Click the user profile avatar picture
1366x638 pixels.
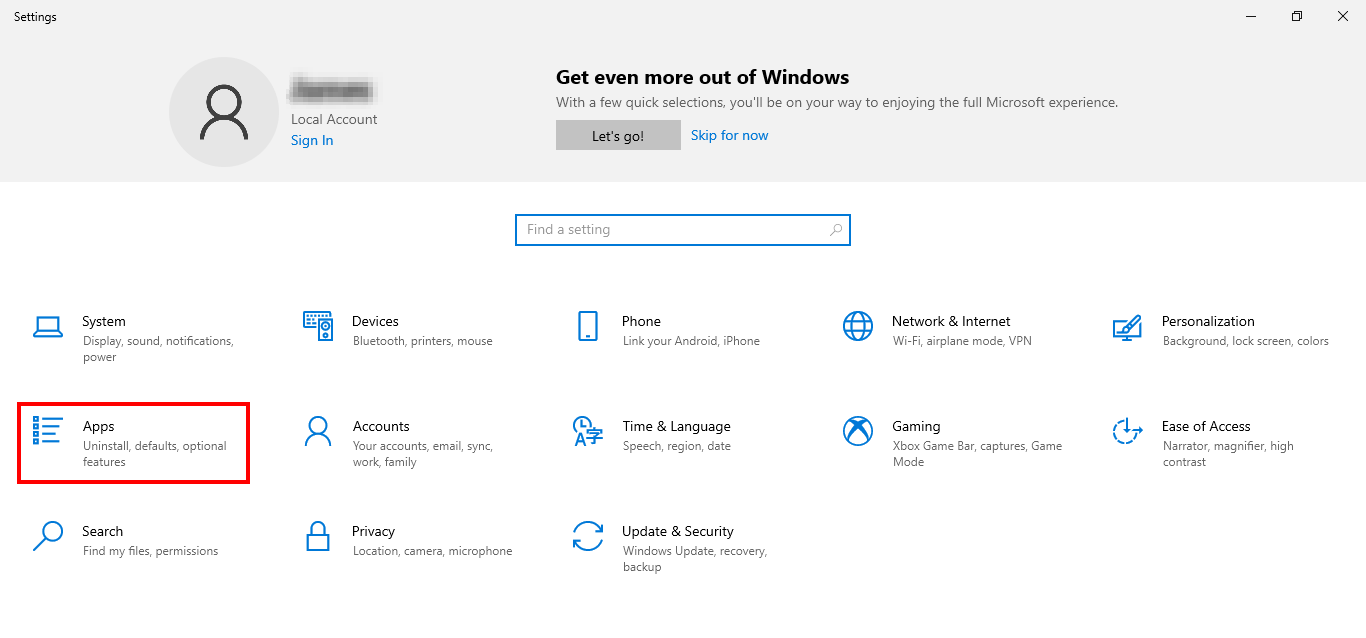click(x=223, y=111)
